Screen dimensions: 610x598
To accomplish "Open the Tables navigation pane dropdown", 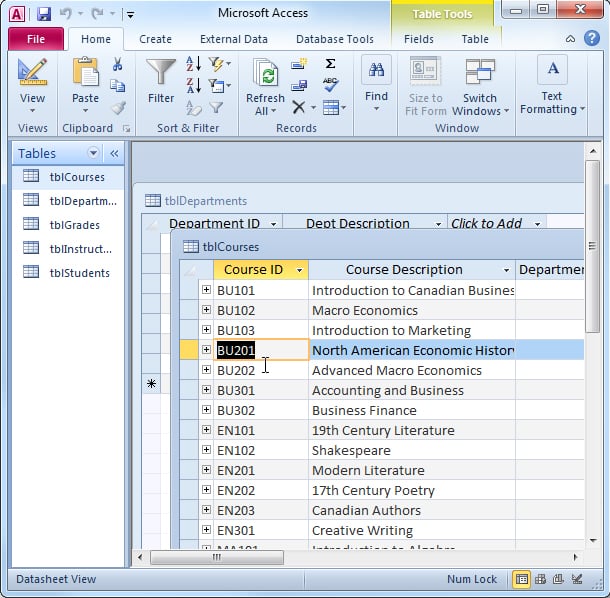I will tap(93, 153).
